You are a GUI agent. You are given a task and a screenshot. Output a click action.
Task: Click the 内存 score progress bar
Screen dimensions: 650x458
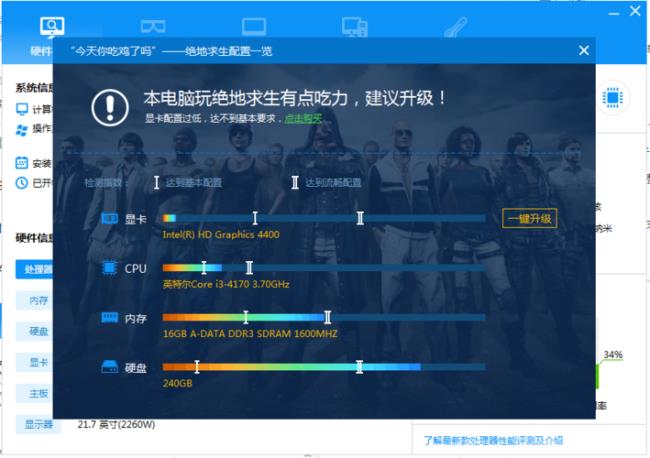click(x=324, y=317)
